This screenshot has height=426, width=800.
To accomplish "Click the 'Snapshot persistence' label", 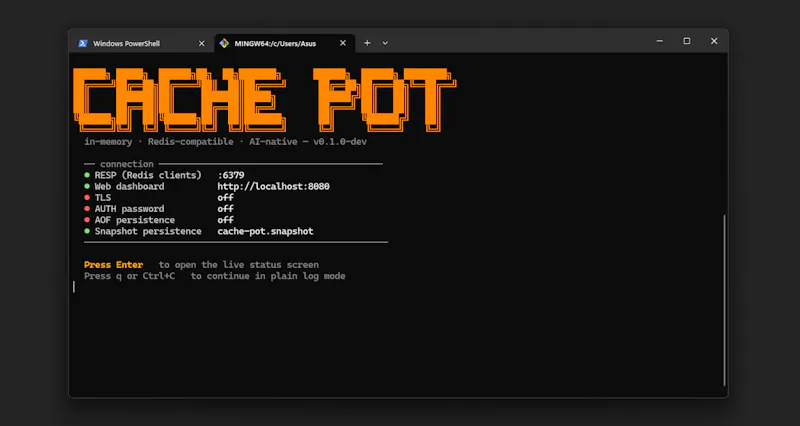I will [x=148, y=231].
